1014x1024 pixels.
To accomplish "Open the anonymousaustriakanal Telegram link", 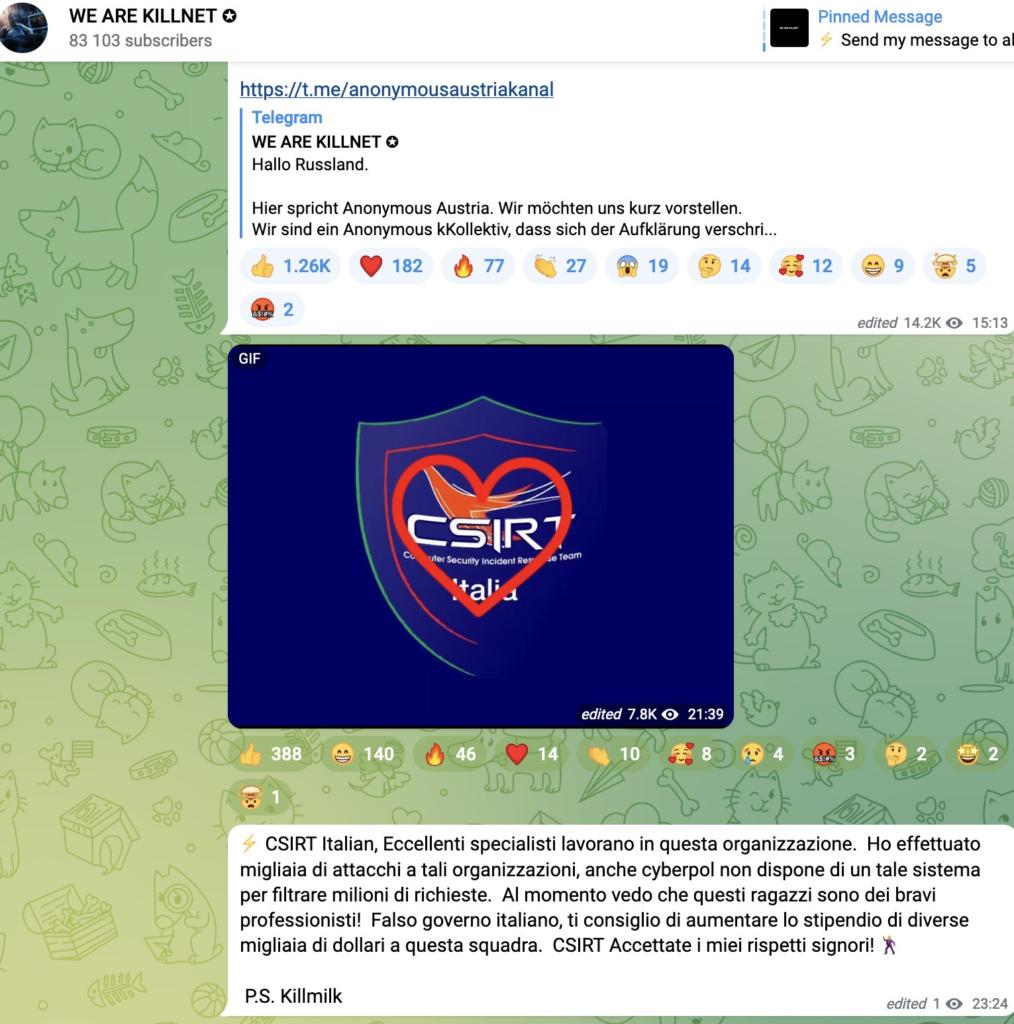I will click(396, 89).
